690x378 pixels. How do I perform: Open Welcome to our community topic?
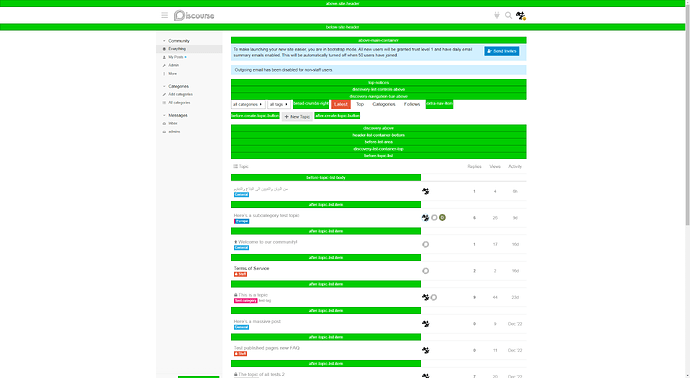[268, 242]
